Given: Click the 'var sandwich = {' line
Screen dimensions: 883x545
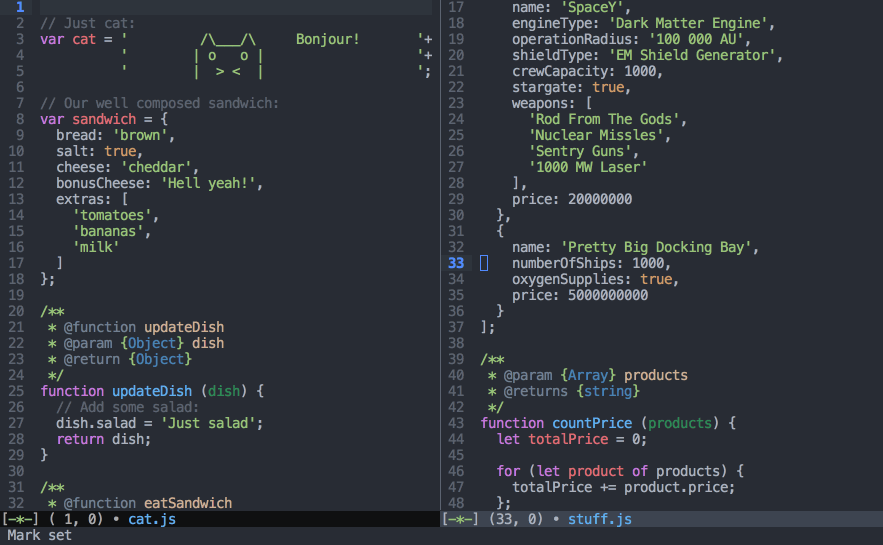Looking at the screenshot, I should tap(104, 119).
